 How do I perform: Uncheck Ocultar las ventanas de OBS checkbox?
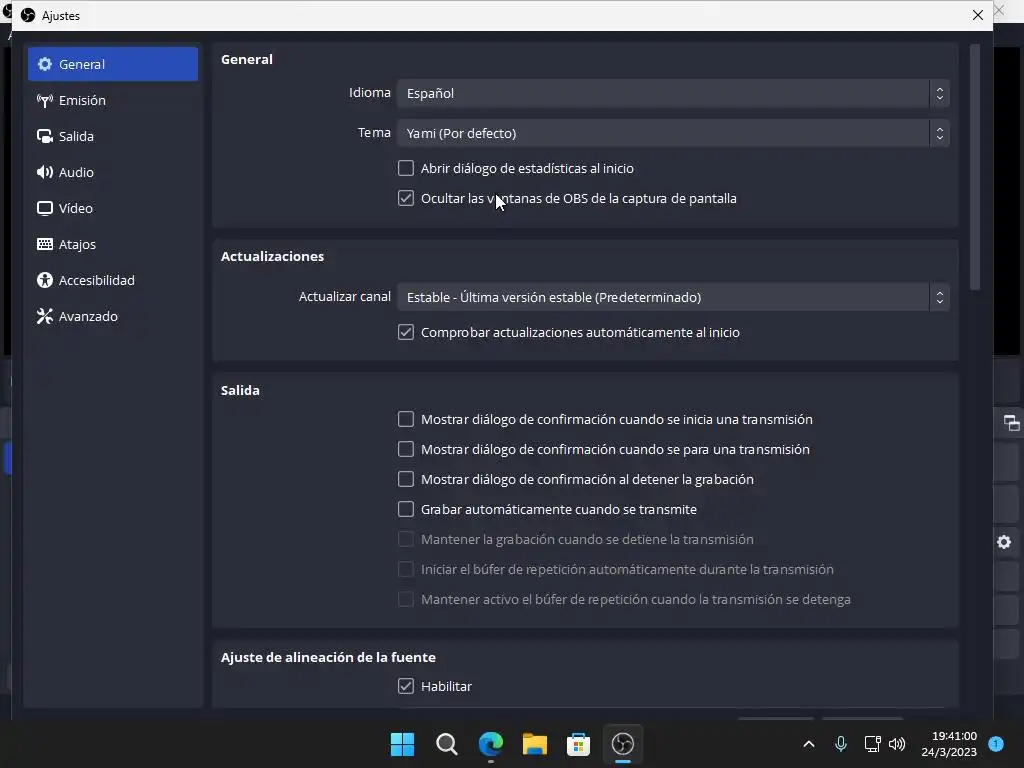(x=406, y=199)
